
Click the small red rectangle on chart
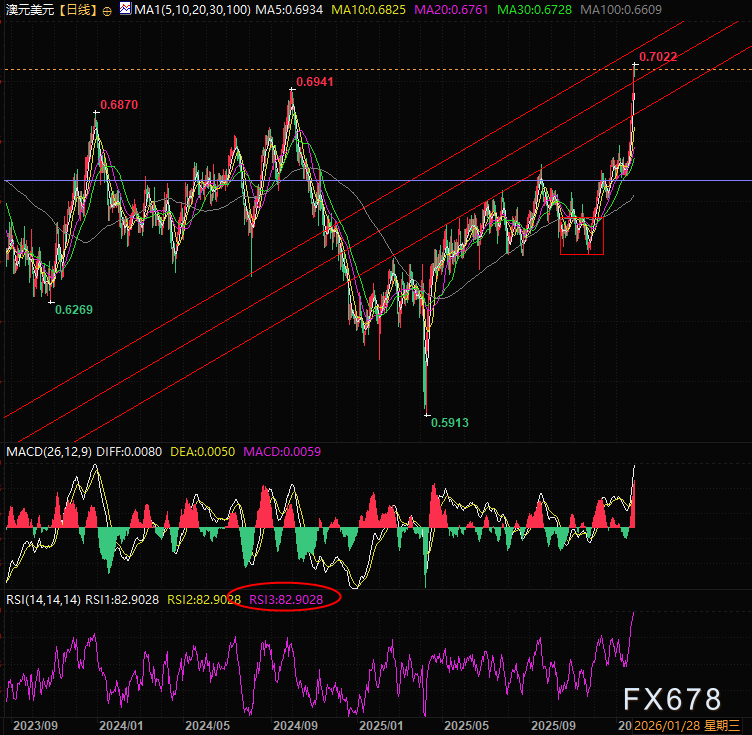click(582, 239)
